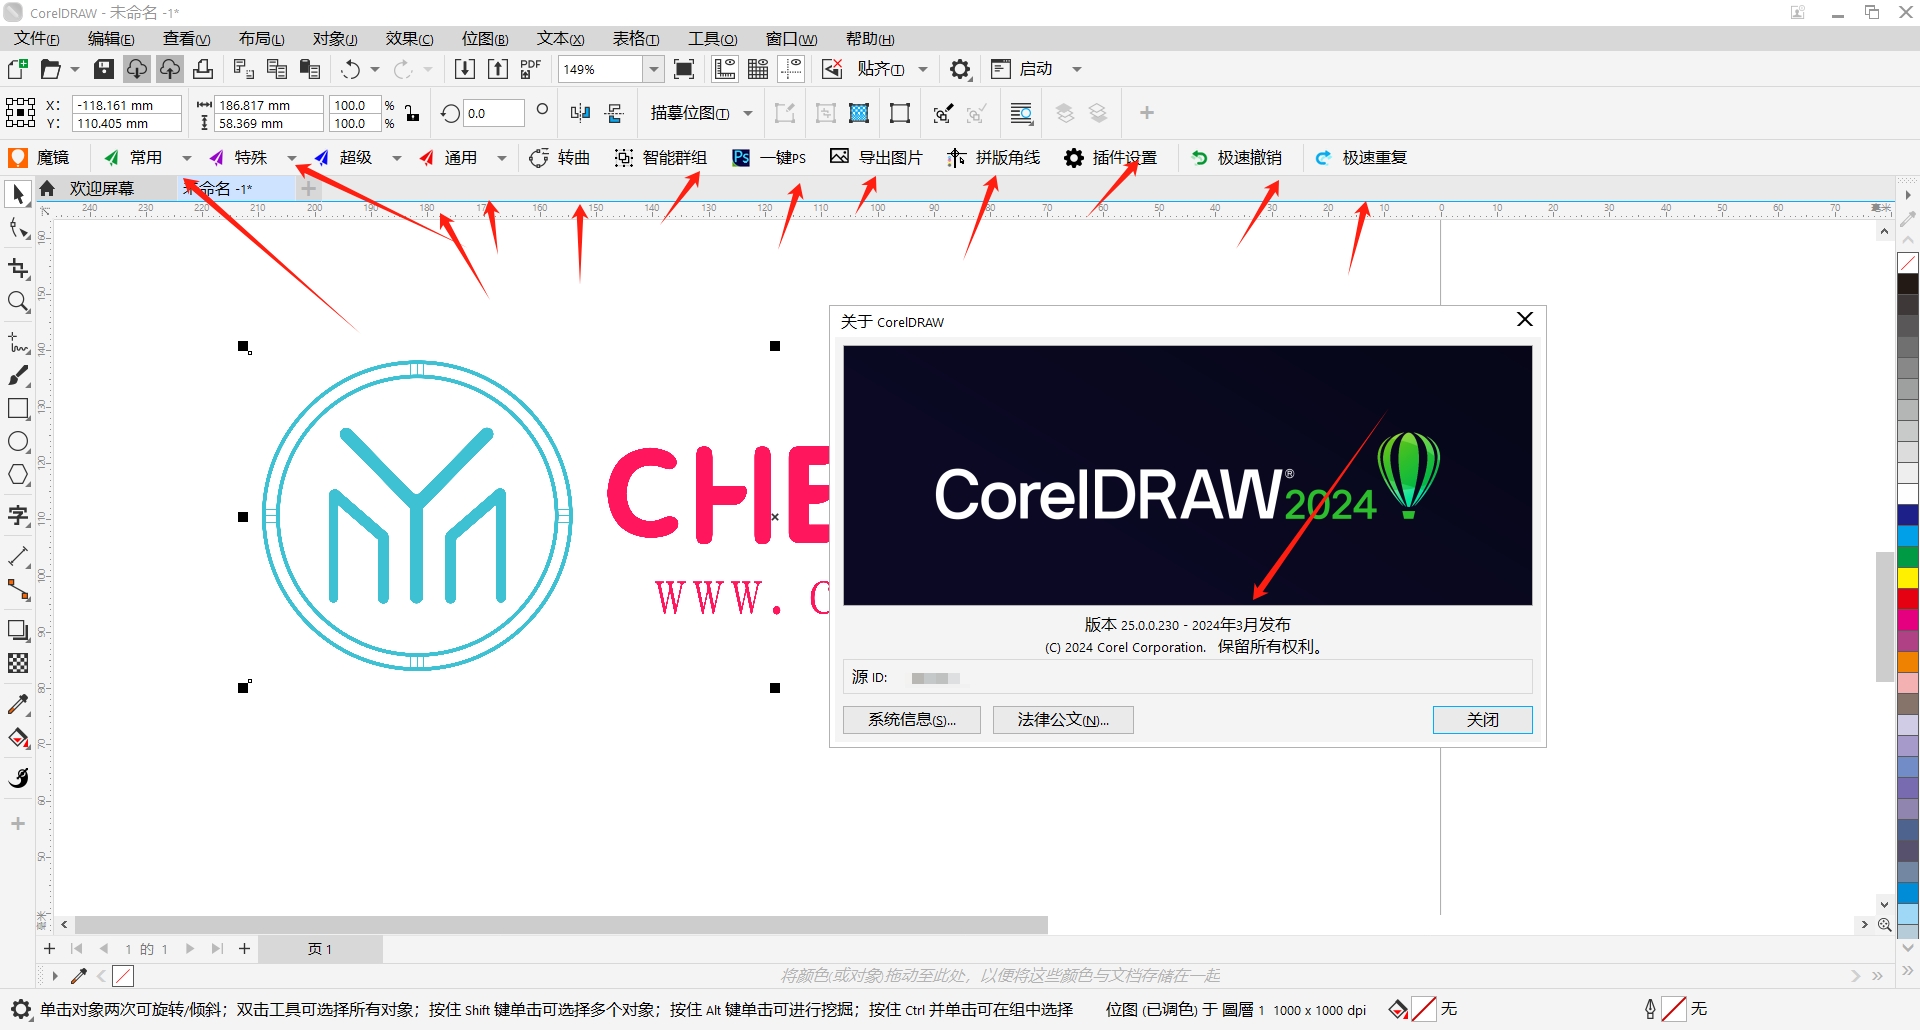Click the Save disk icon
Image resolution: width=1920 pixels, height=1030 pixels.
pos(104,69)
